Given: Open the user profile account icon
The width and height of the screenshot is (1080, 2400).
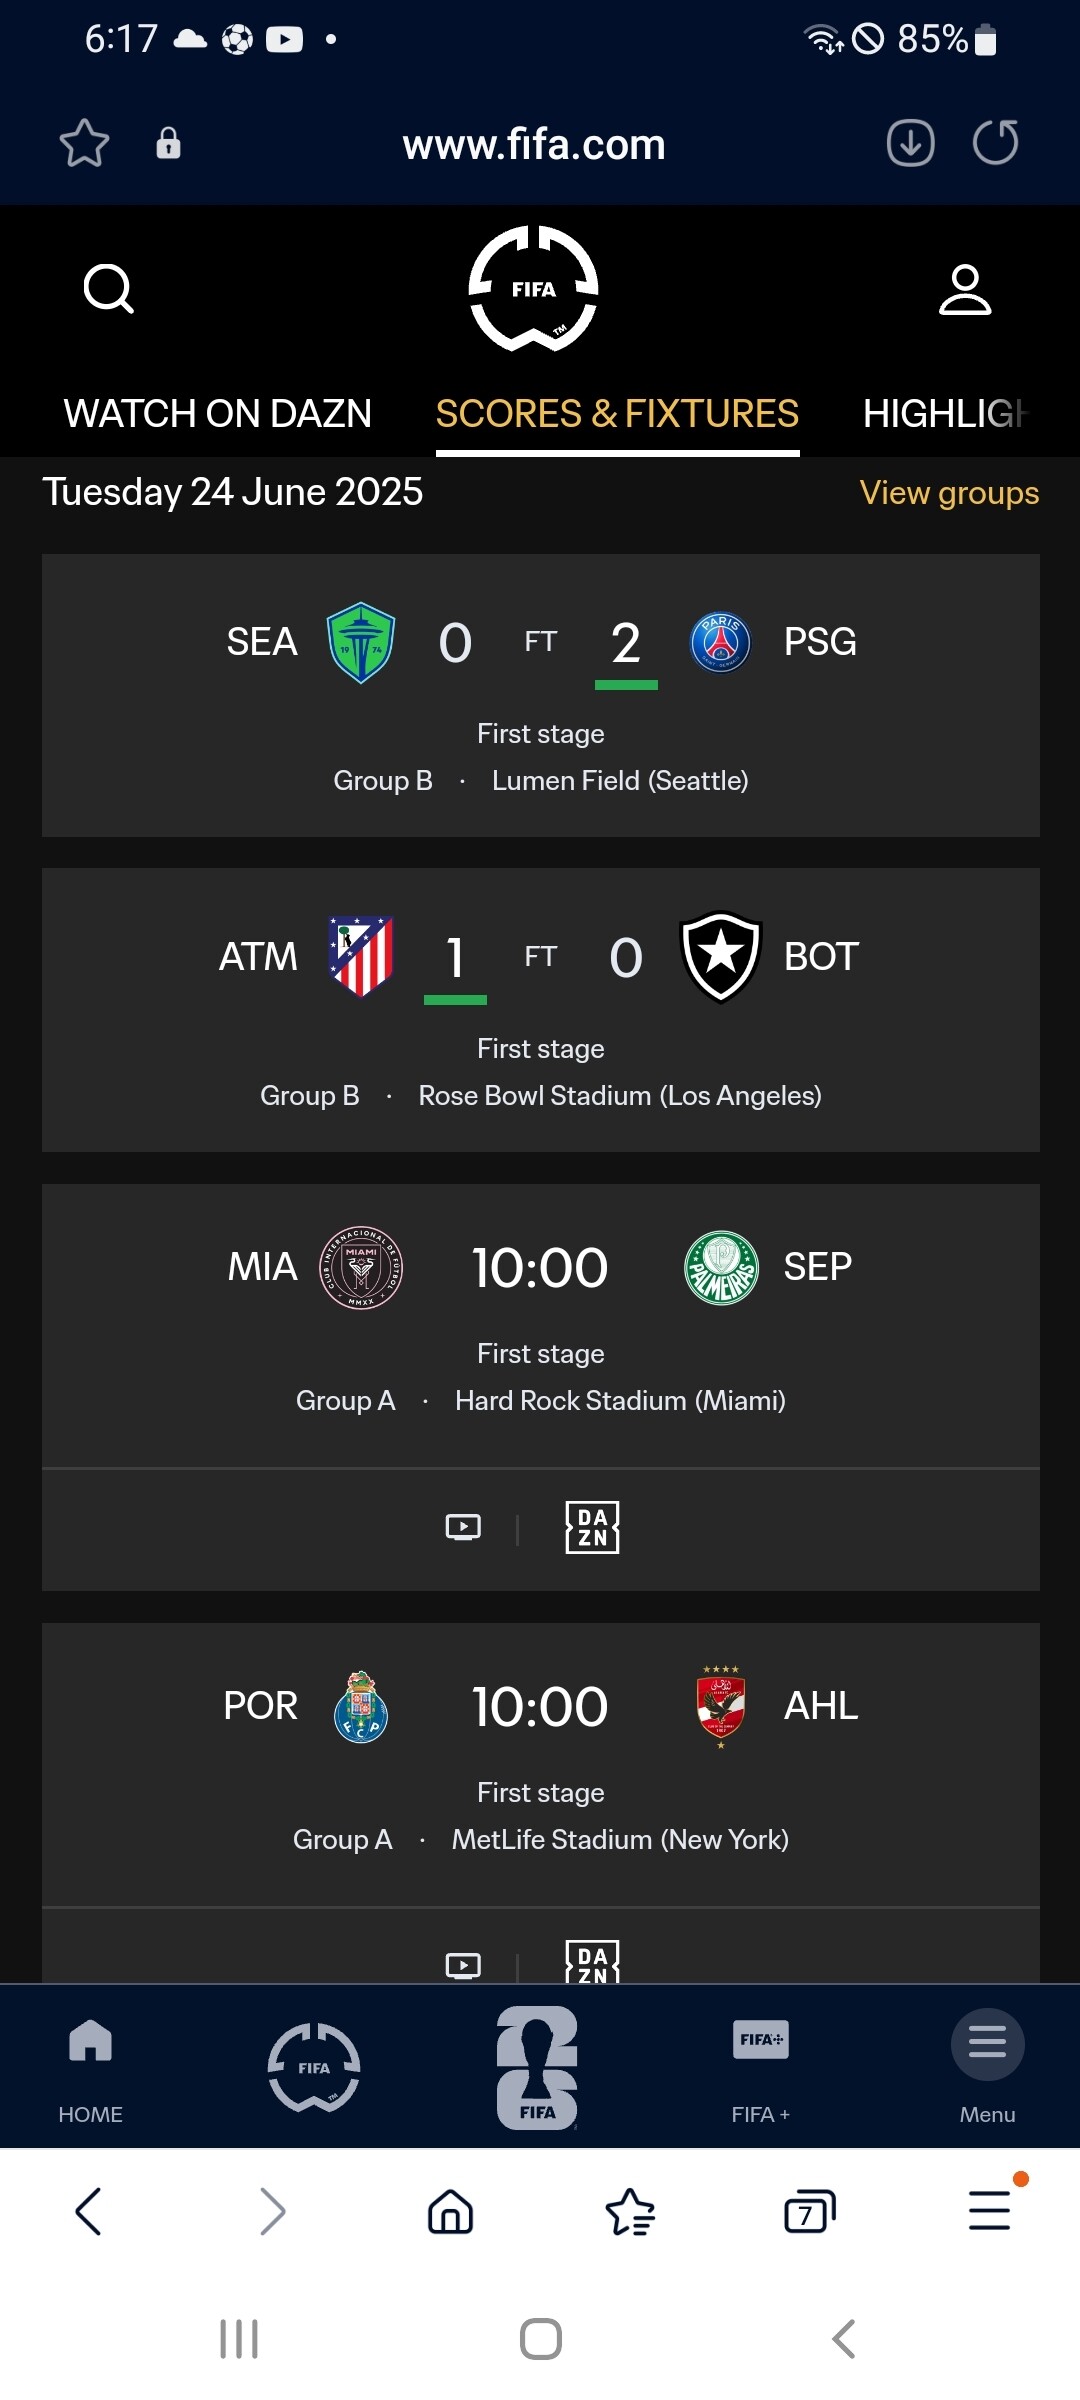Looking at the screenshot, I should (965, 290).
